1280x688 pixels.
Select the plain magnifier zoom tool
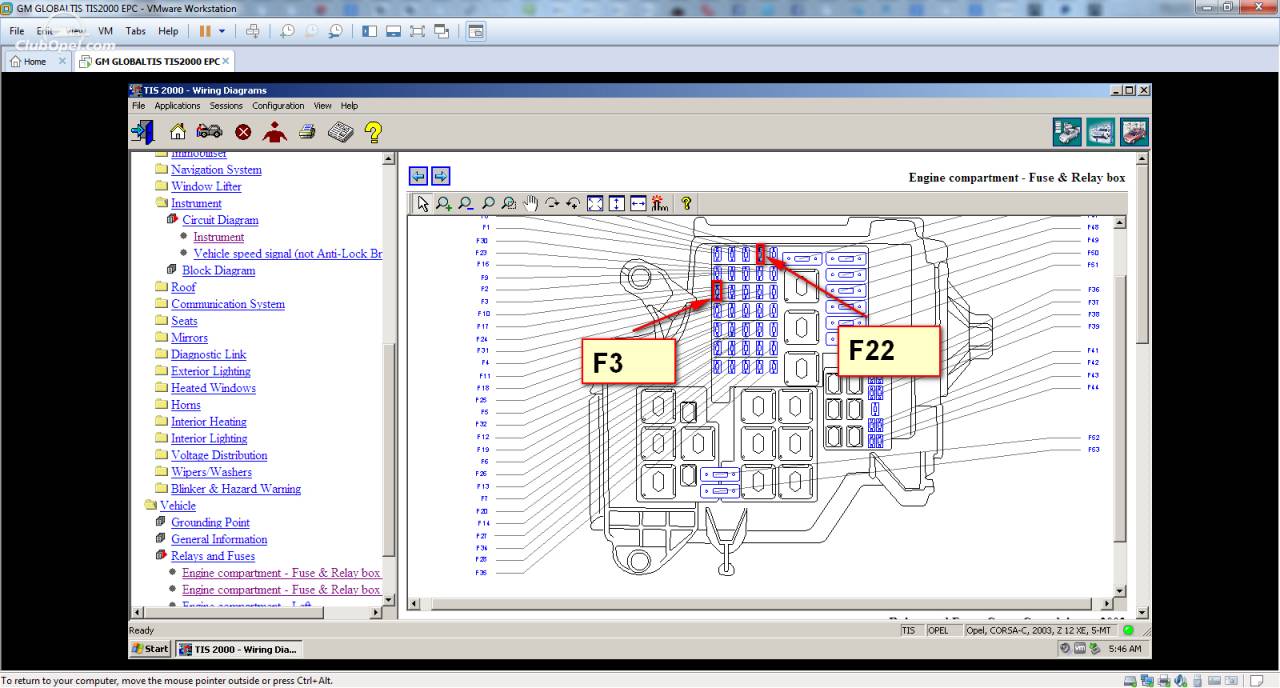click(488, 203)
